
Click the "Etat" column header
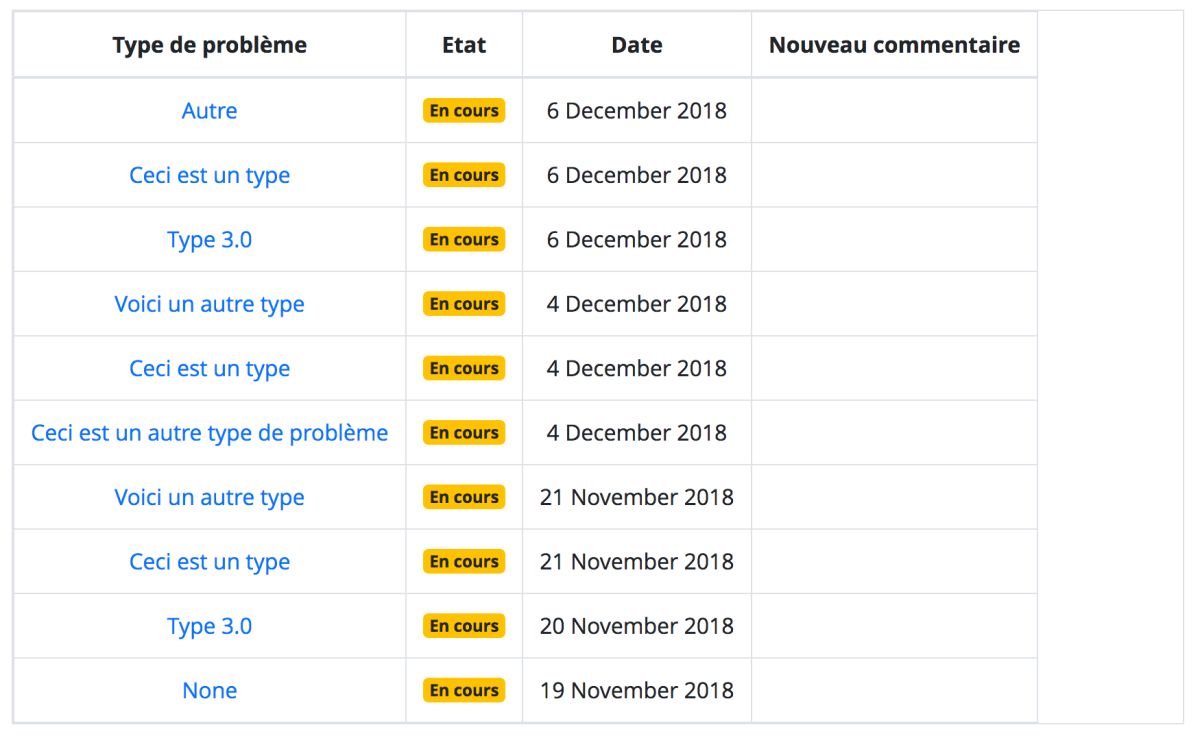pyautogui.click(x=464, y=45)
